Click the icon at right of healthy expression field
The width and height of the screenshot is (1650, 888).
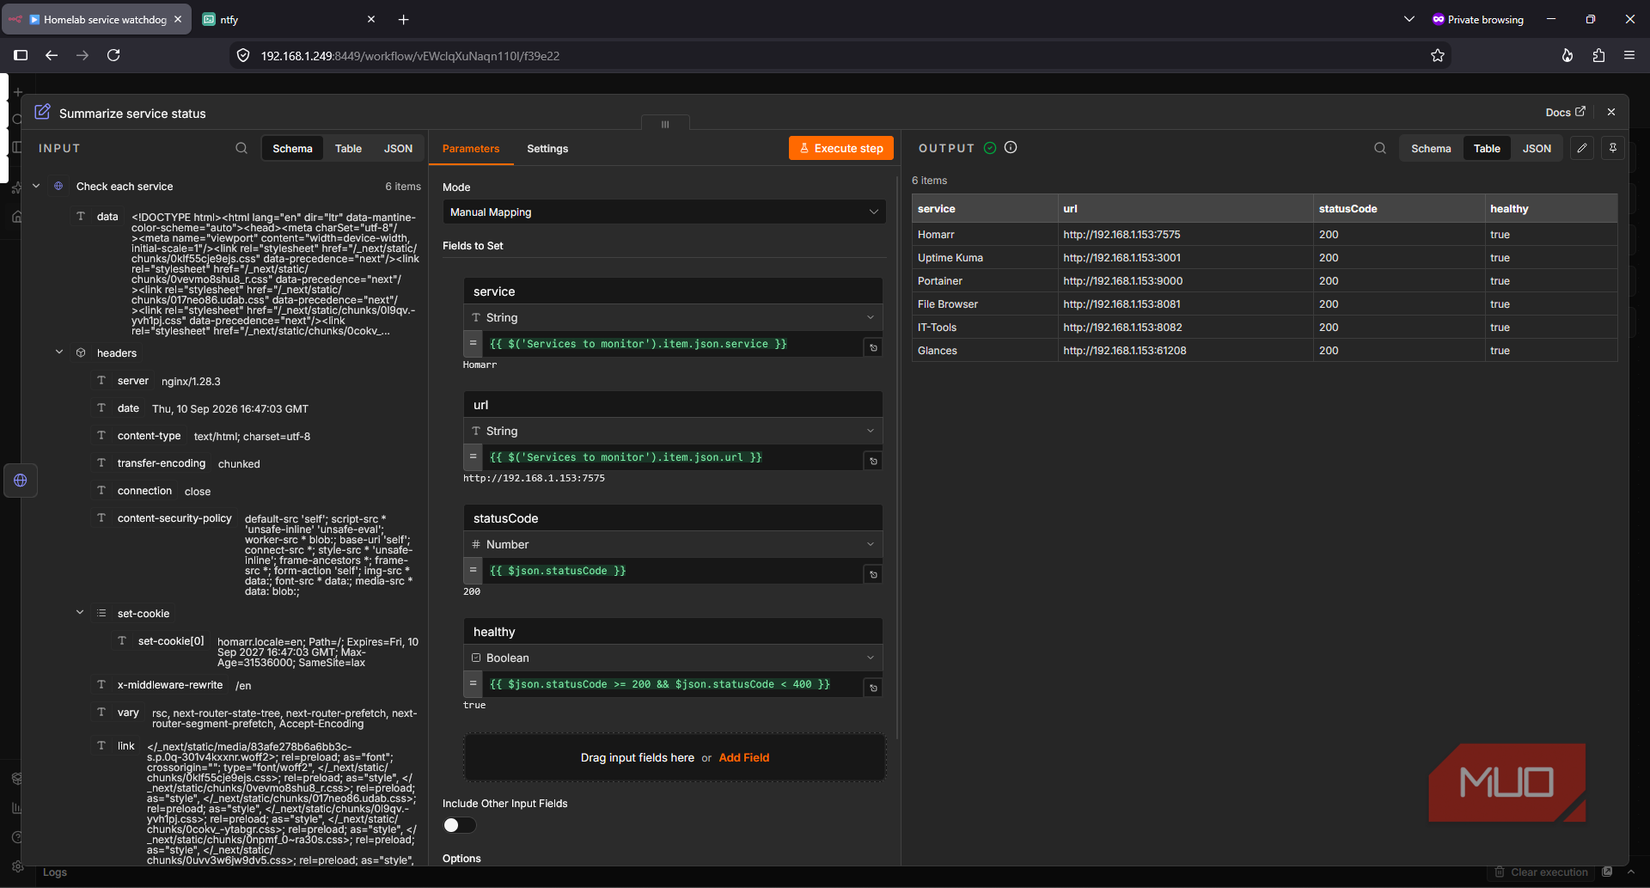pos(873,688)
